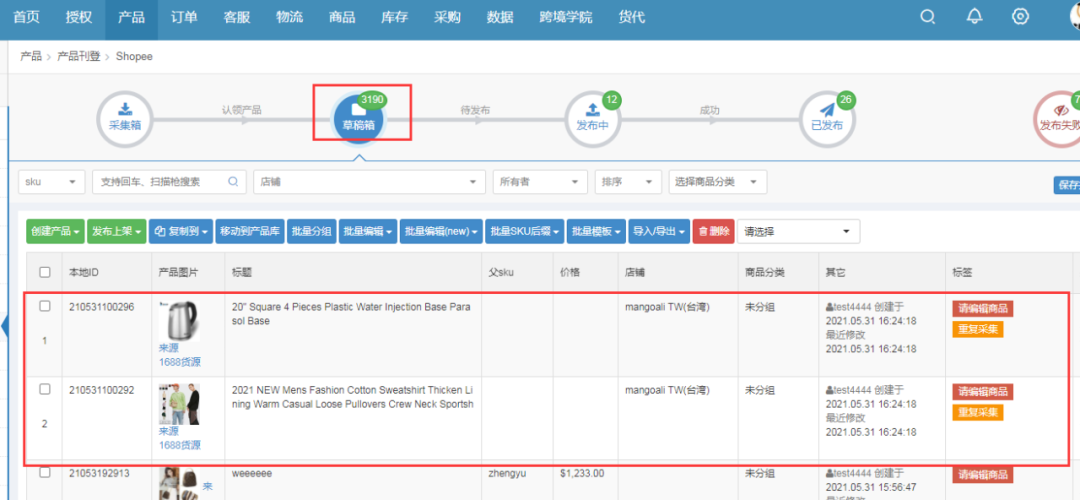Click the red 删除 delete button
Image resolution: width=1080 pixels, height=500 pixels.
click(x=714, y=231)
